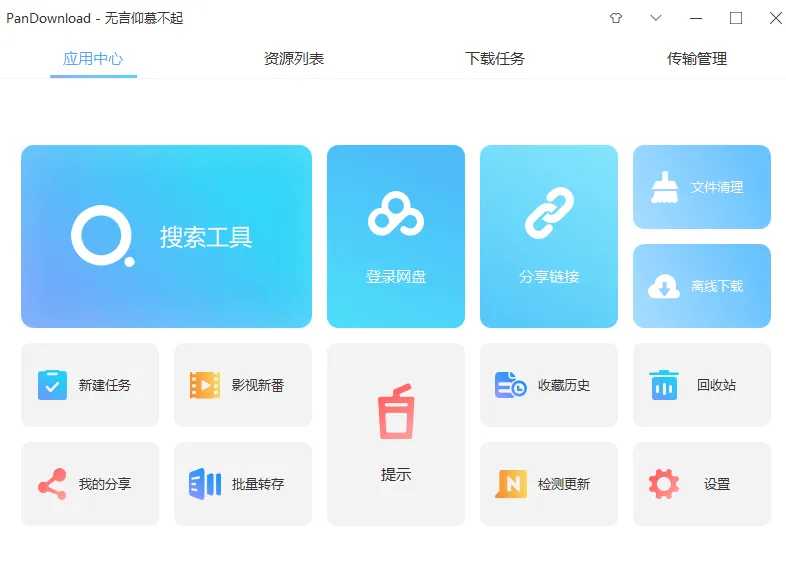Click the cloud download icon 离线下载
Viewport: 786px width, 562px height.
coord(664,286)
